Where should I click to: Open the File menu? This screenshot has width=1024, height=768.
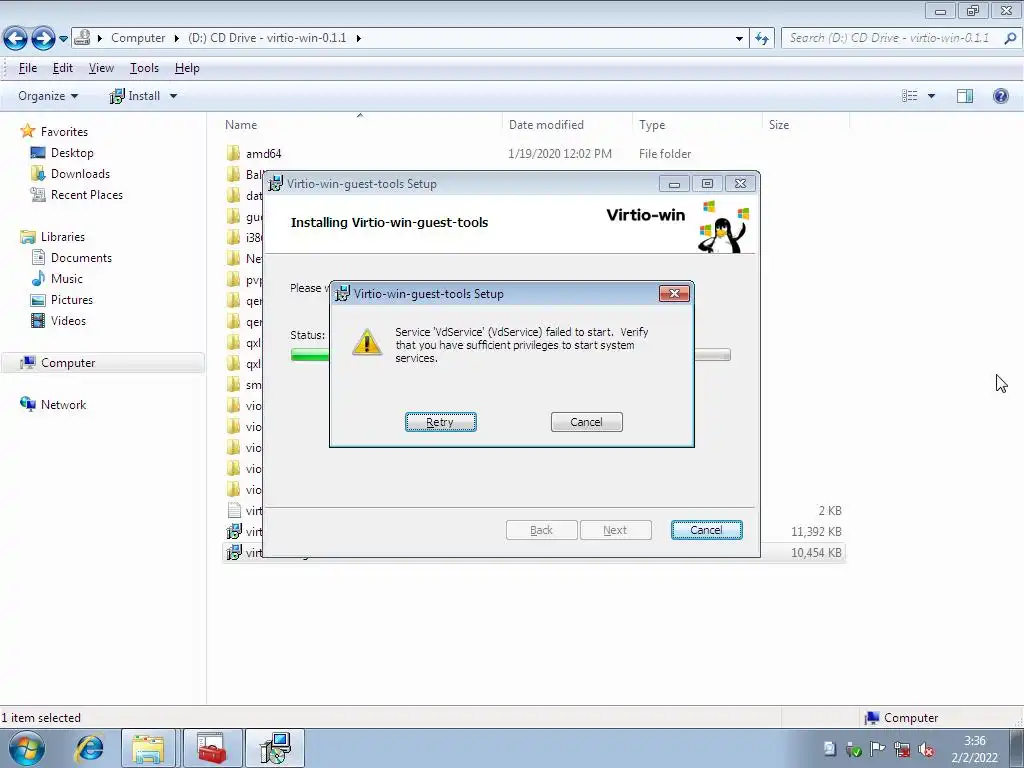tap(27, 68)
